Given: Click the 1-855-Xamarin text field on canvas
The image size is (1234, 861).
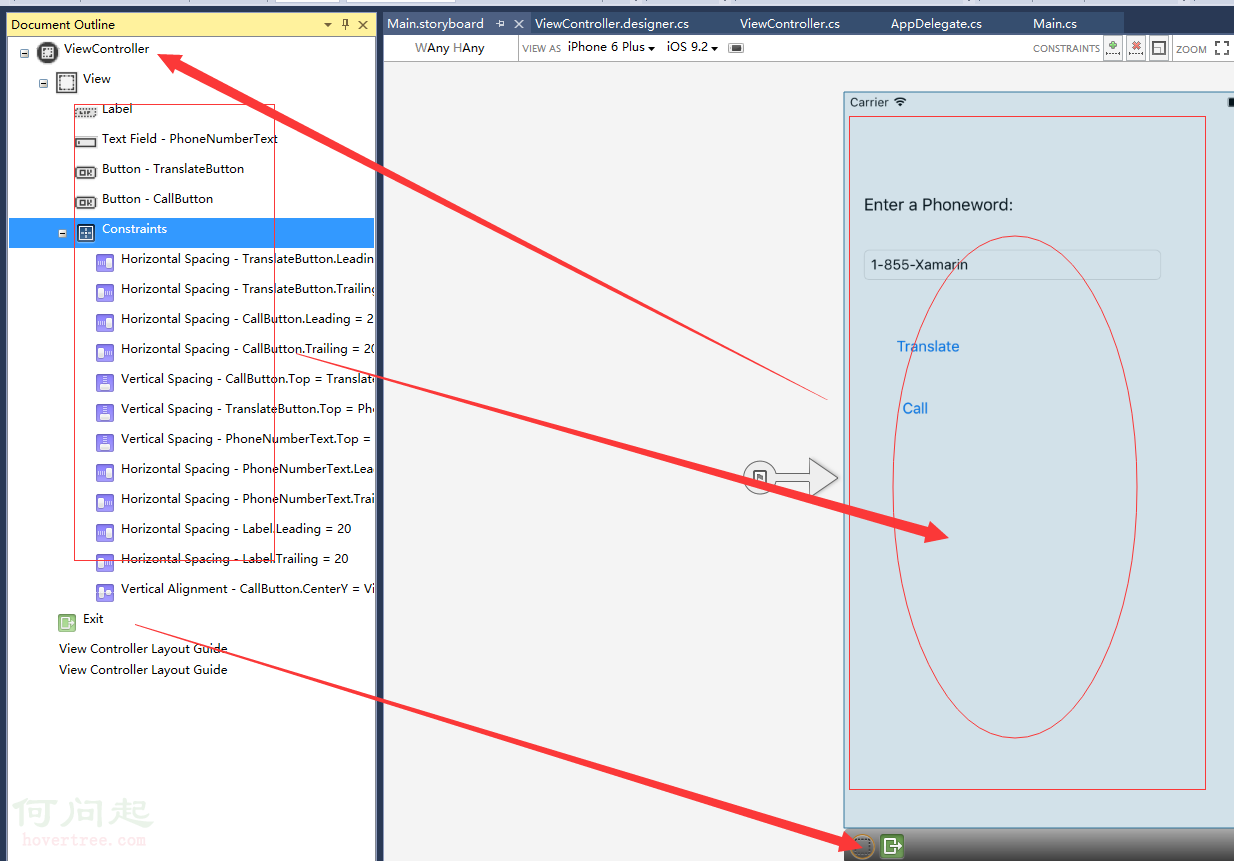Looking at the screenshot, I should [1012, 265].
